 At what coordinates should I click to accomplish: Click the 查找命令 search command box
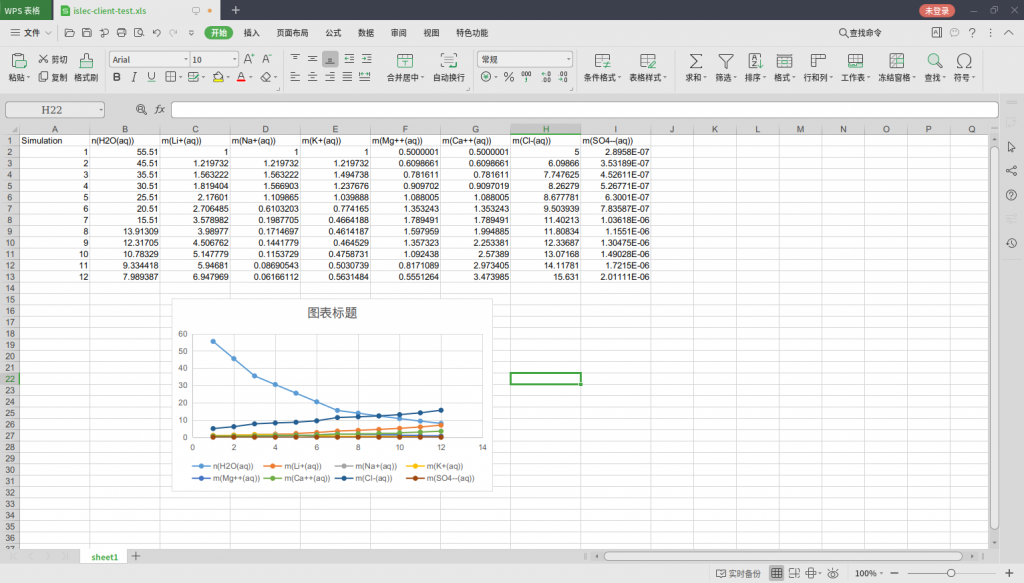[860, 33]
